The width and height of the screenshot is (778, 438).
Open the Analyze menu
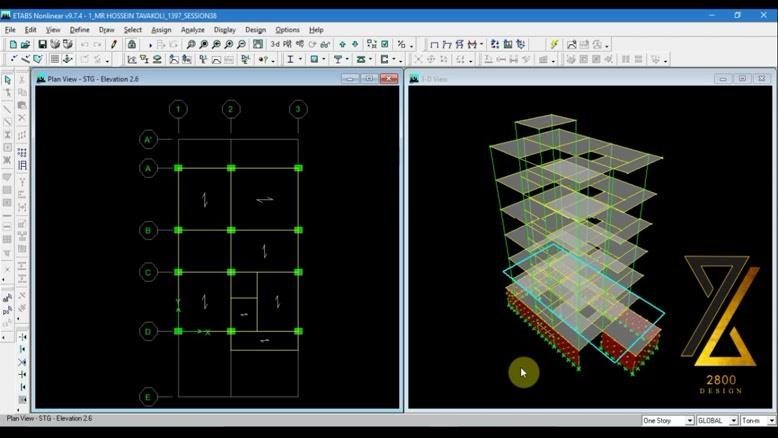pos(192,30)
